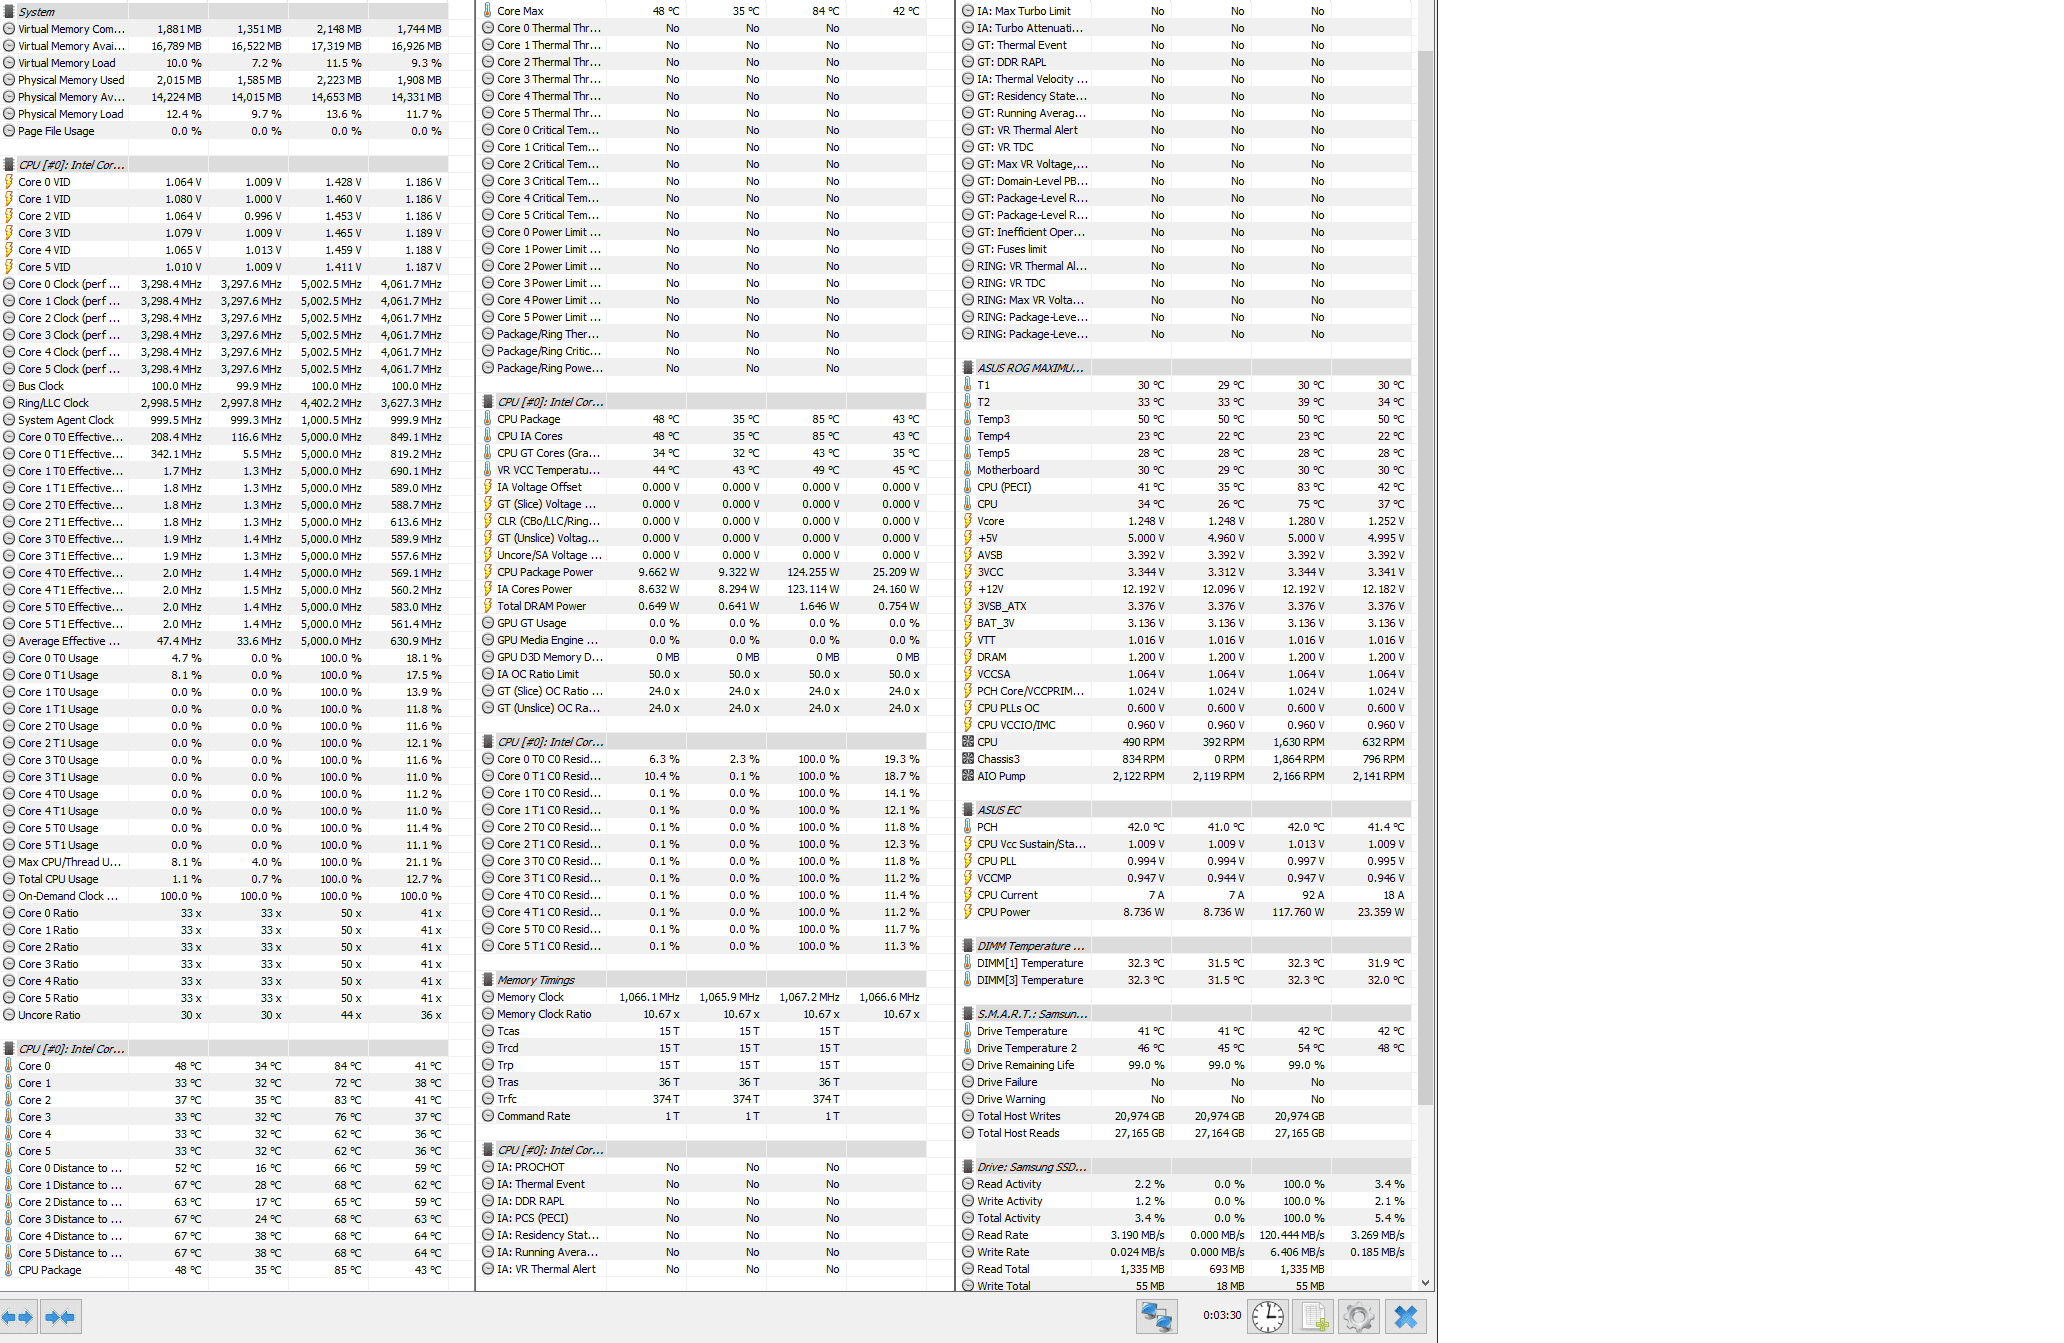The width and height of the screenshot is (2064, 1343).
Task: Select the Total CPU Usage row
Action: pyautogui.click(x=58, y=879)
